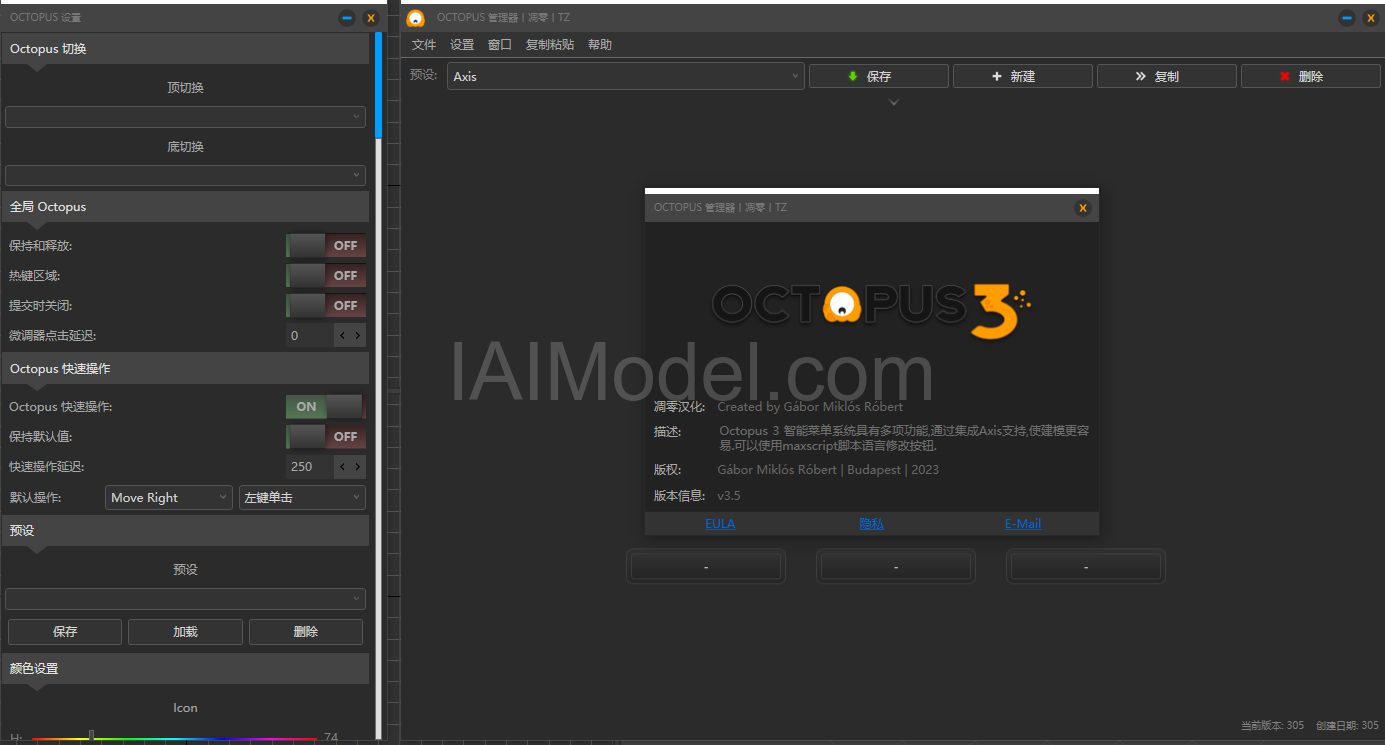
Task: Click the 删除 button in settings panel
Action: click(x=306, y=632)
